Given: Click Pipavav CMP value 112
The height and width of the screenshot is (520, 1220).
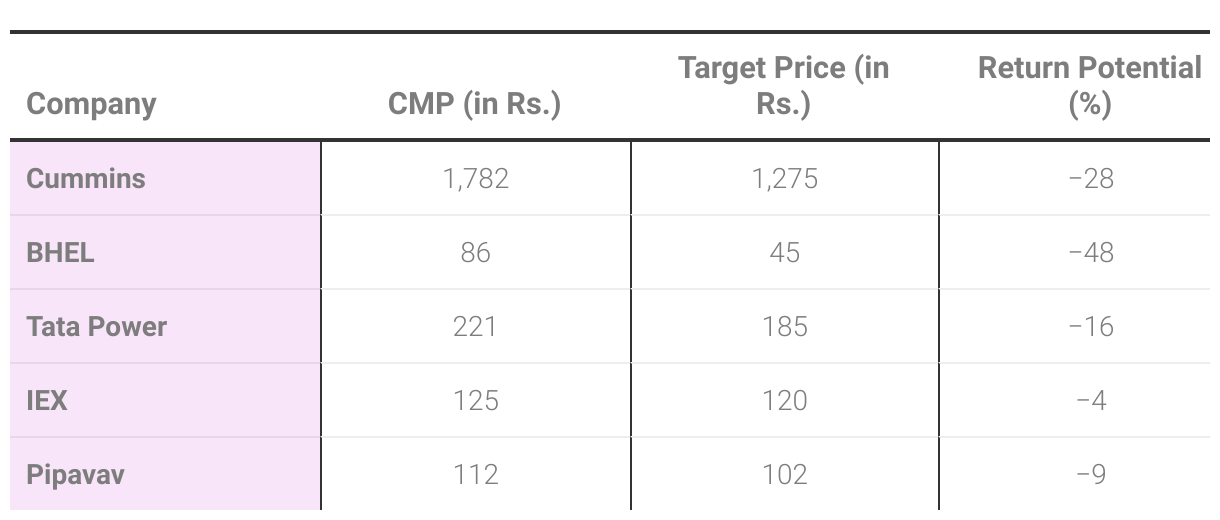Looking at the screenshot, I should pos(475,474).
